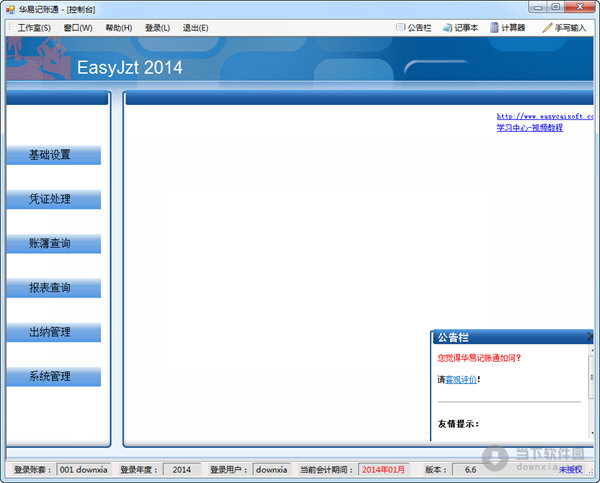Launch the 记事本 notepad tool
Viewport: 600px width, 483px height.
point(460,28)
